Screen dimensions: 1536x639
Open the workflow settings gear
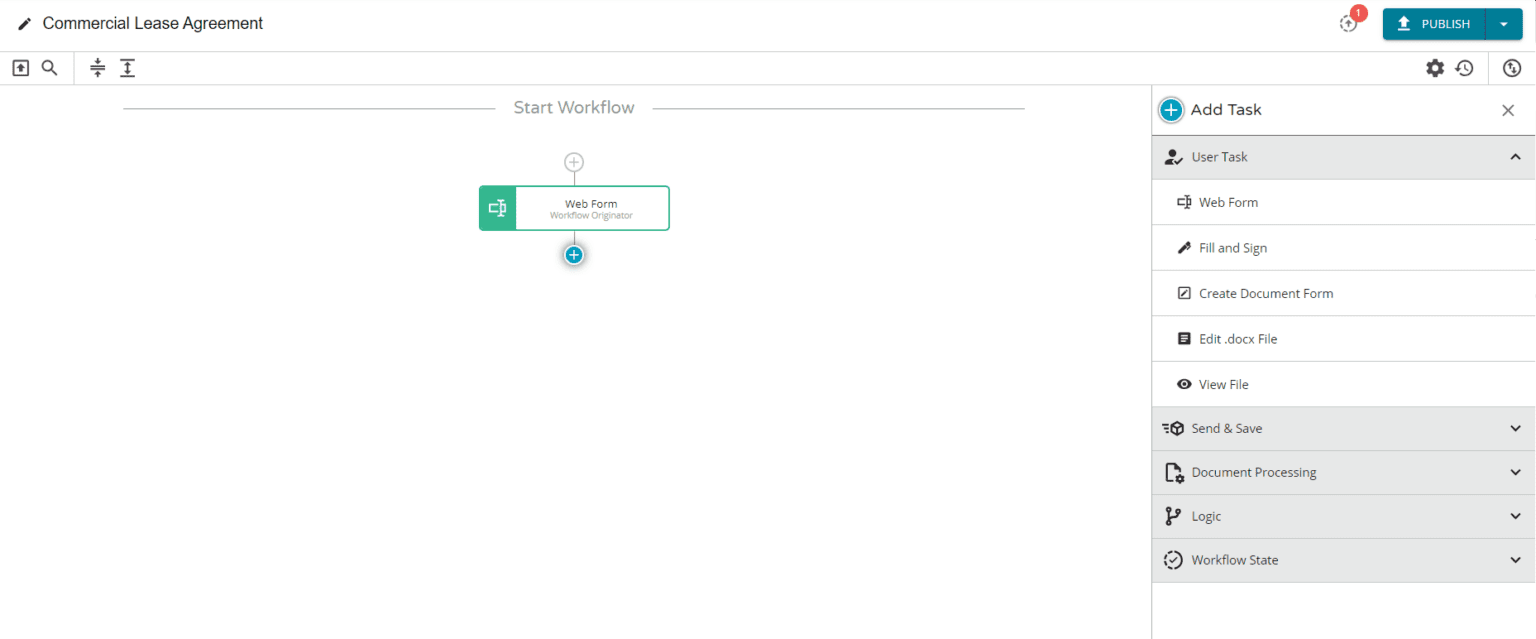point(1435,68)
